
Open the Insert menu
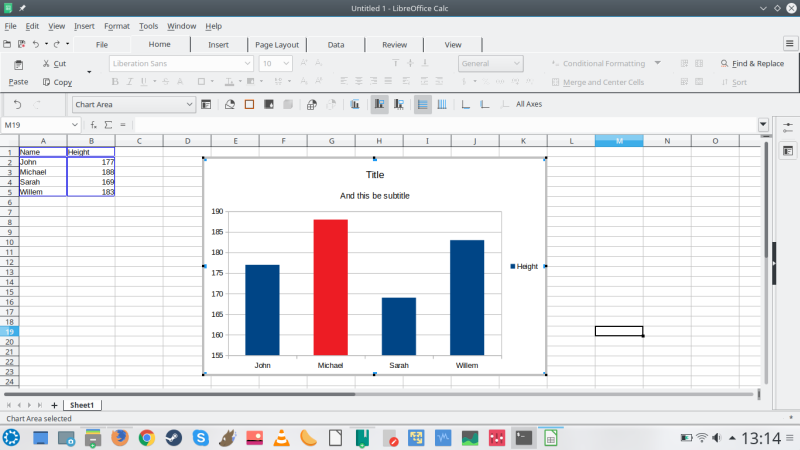click(x=84, y=26)
